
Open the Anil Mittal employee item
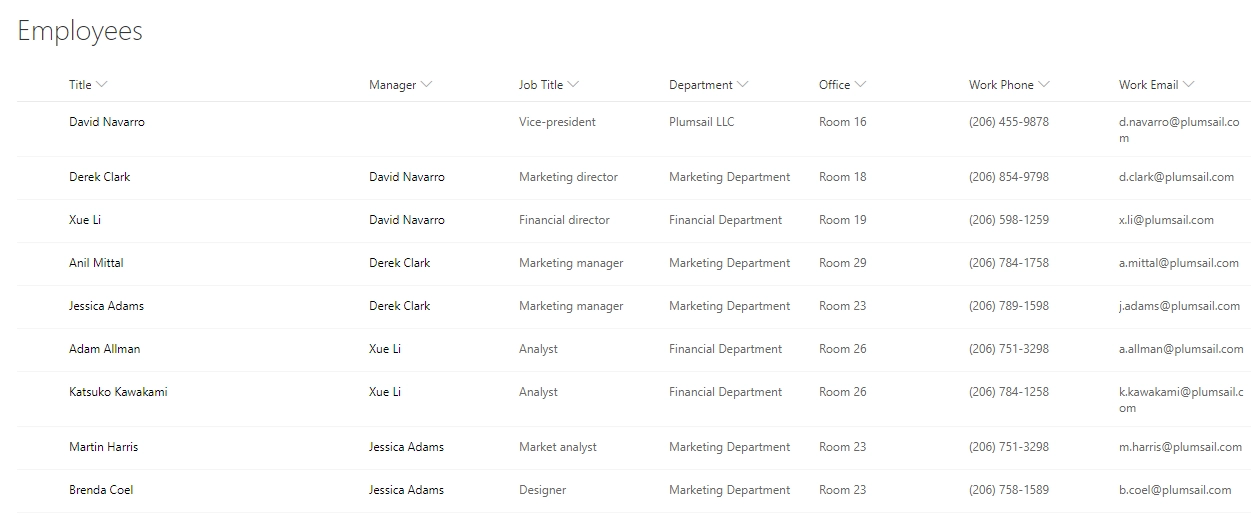coord(96,263)
